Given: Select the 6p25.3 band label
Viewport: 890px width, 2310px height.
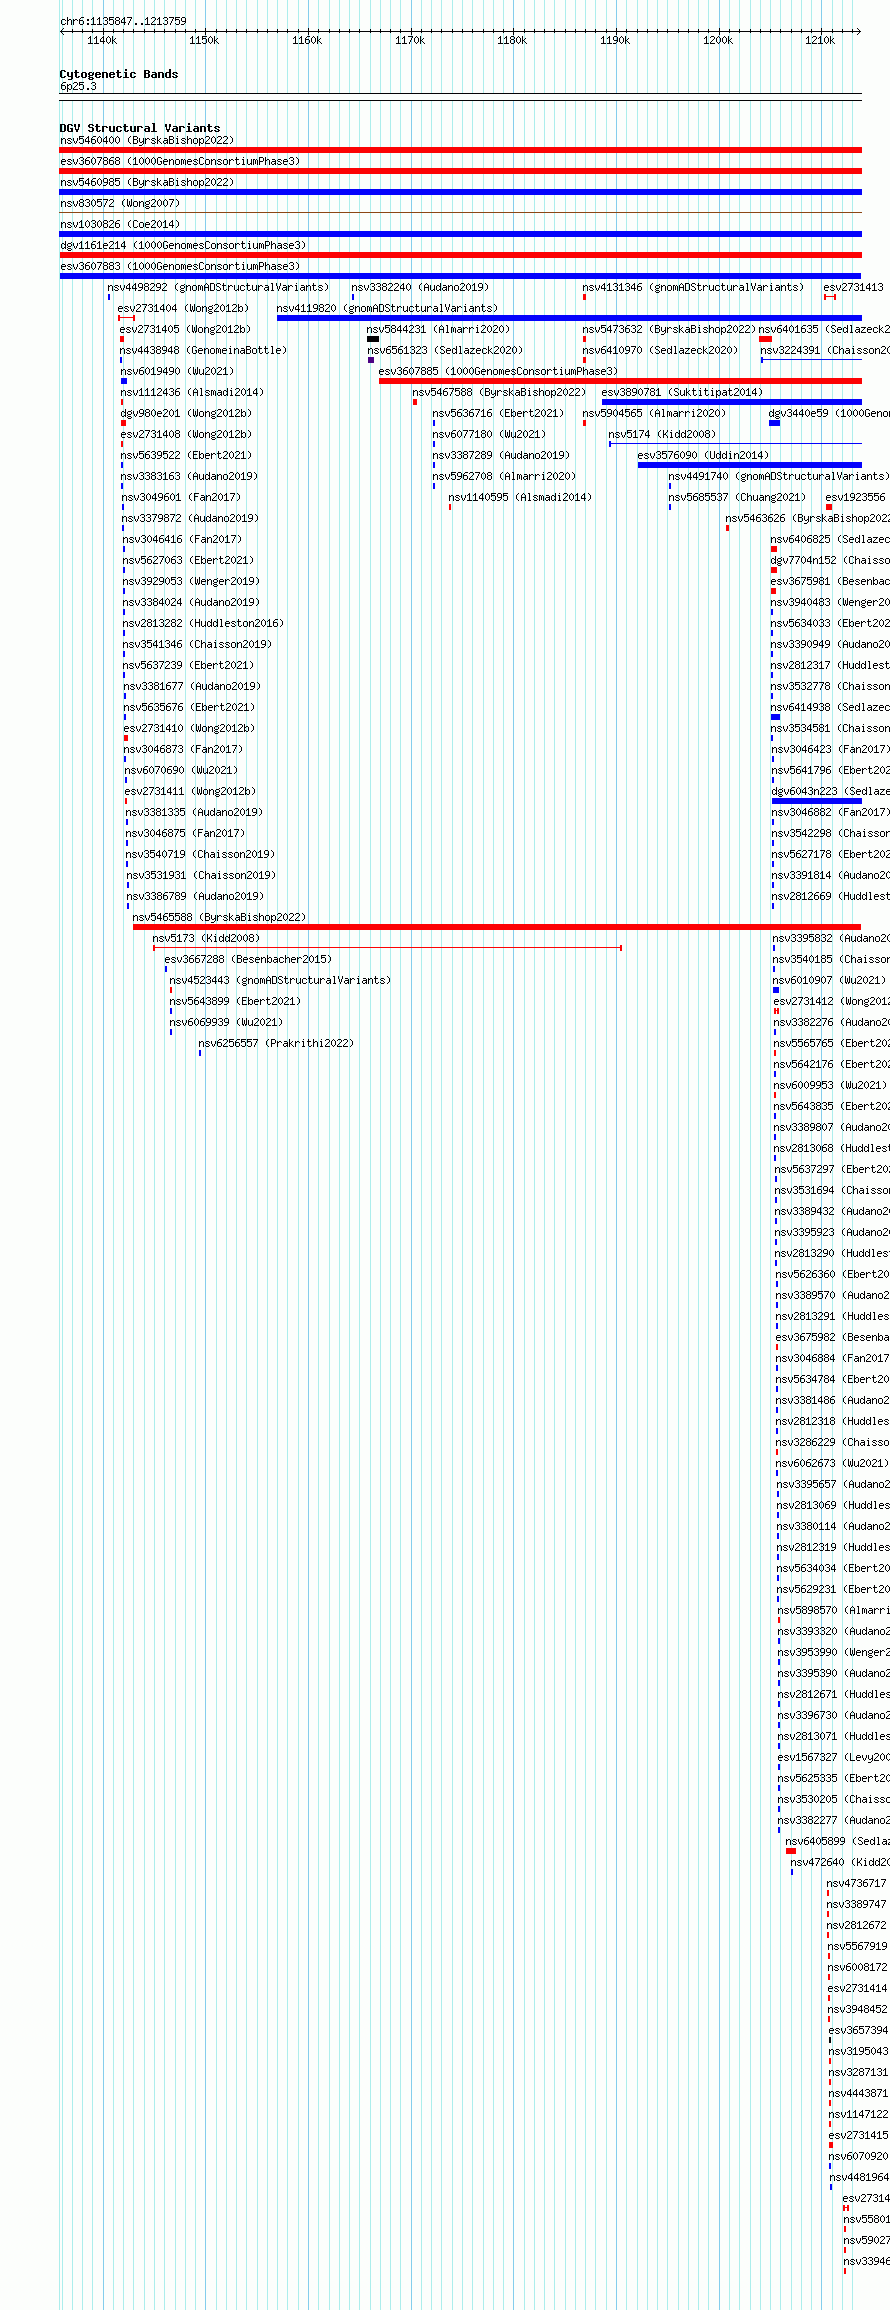Looking at the screenshot, I should [x=78, y=87].
